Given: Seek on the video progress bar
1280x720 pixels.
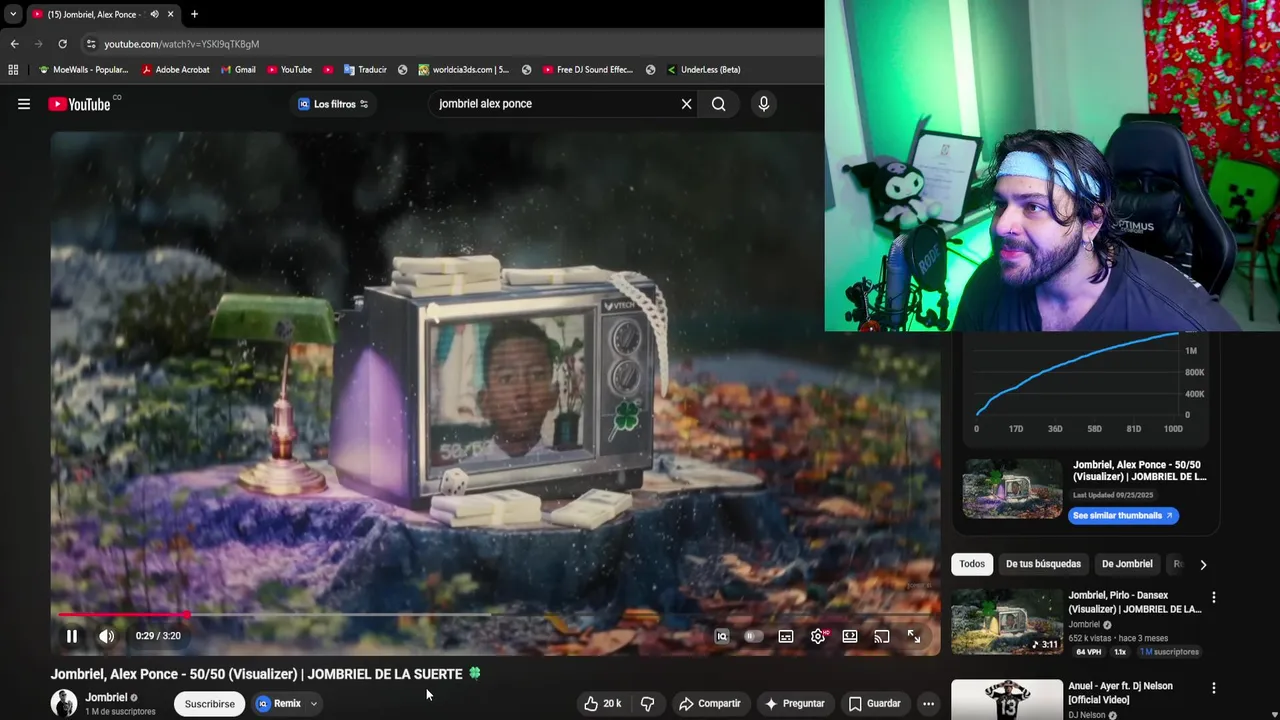Looking at the screenshot, I should click(495, 615).
